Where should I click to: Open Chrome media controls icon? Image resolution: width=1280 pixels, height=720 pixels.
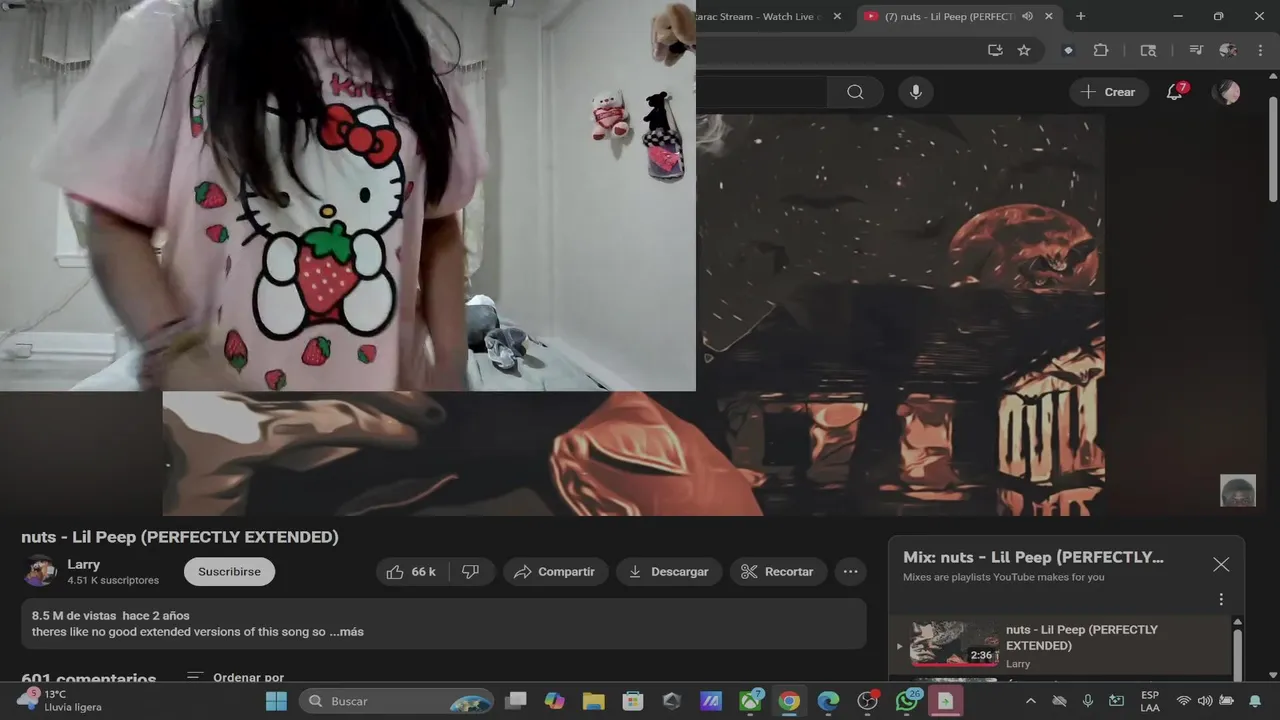(x=1196, y=50)
